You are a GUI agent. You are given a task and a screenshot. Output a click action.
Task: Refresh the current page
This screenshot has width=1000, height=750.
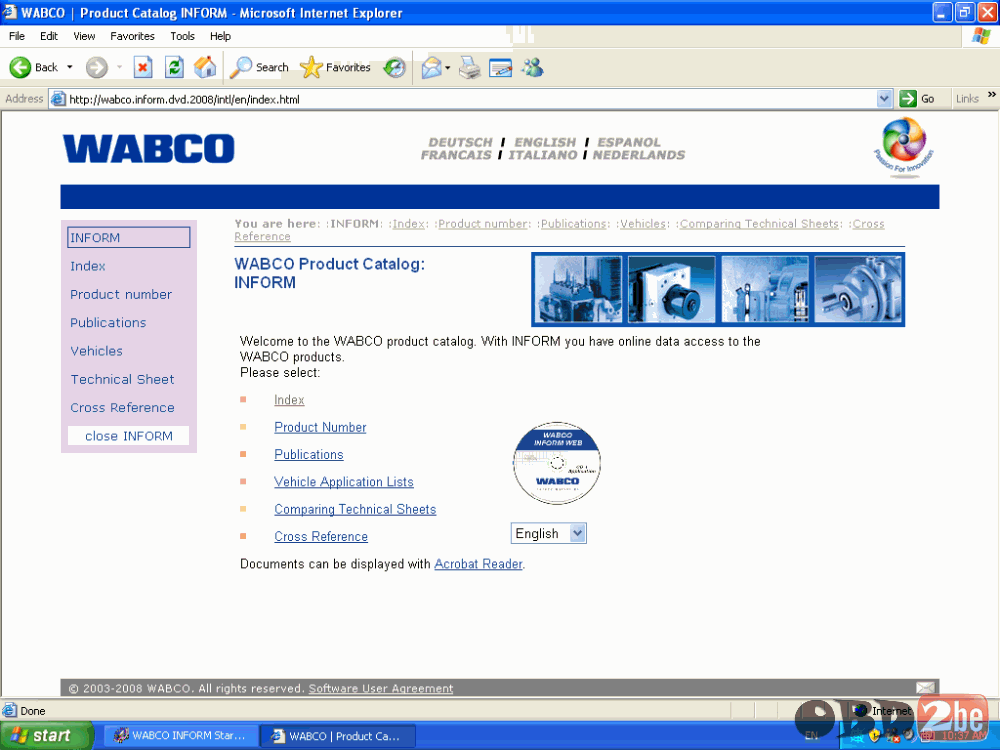click(174, 67)
